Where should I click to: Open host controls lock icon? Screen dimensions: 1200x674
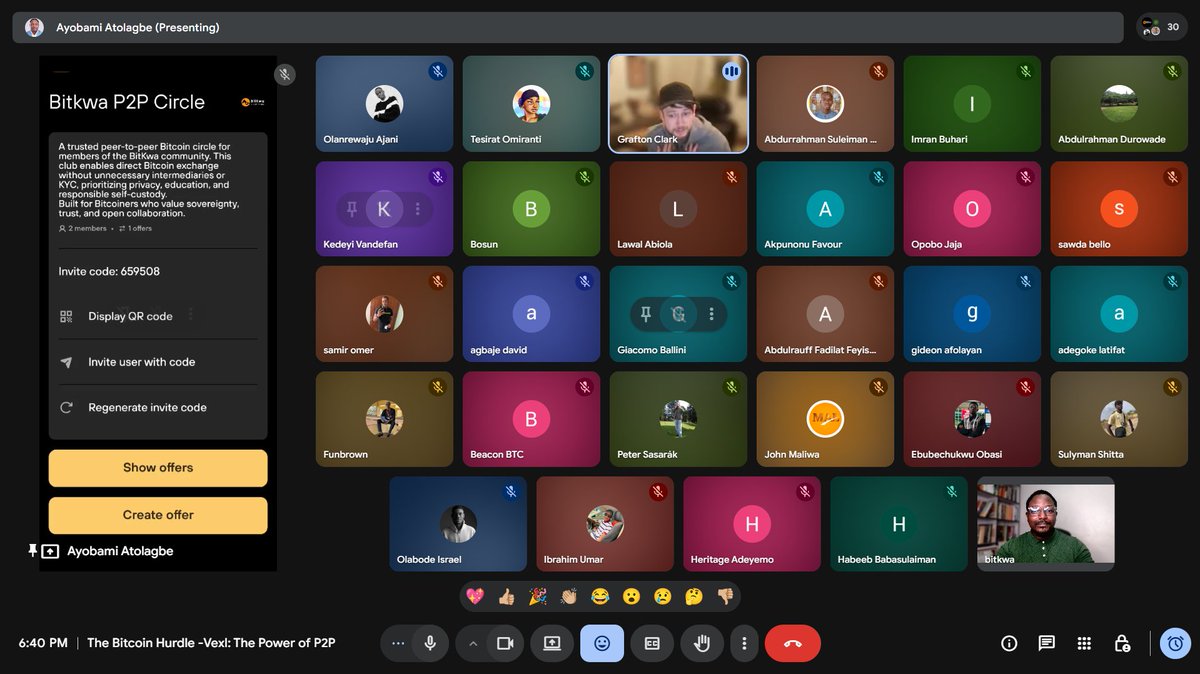pyautogui.click(x=1122, y=643)
